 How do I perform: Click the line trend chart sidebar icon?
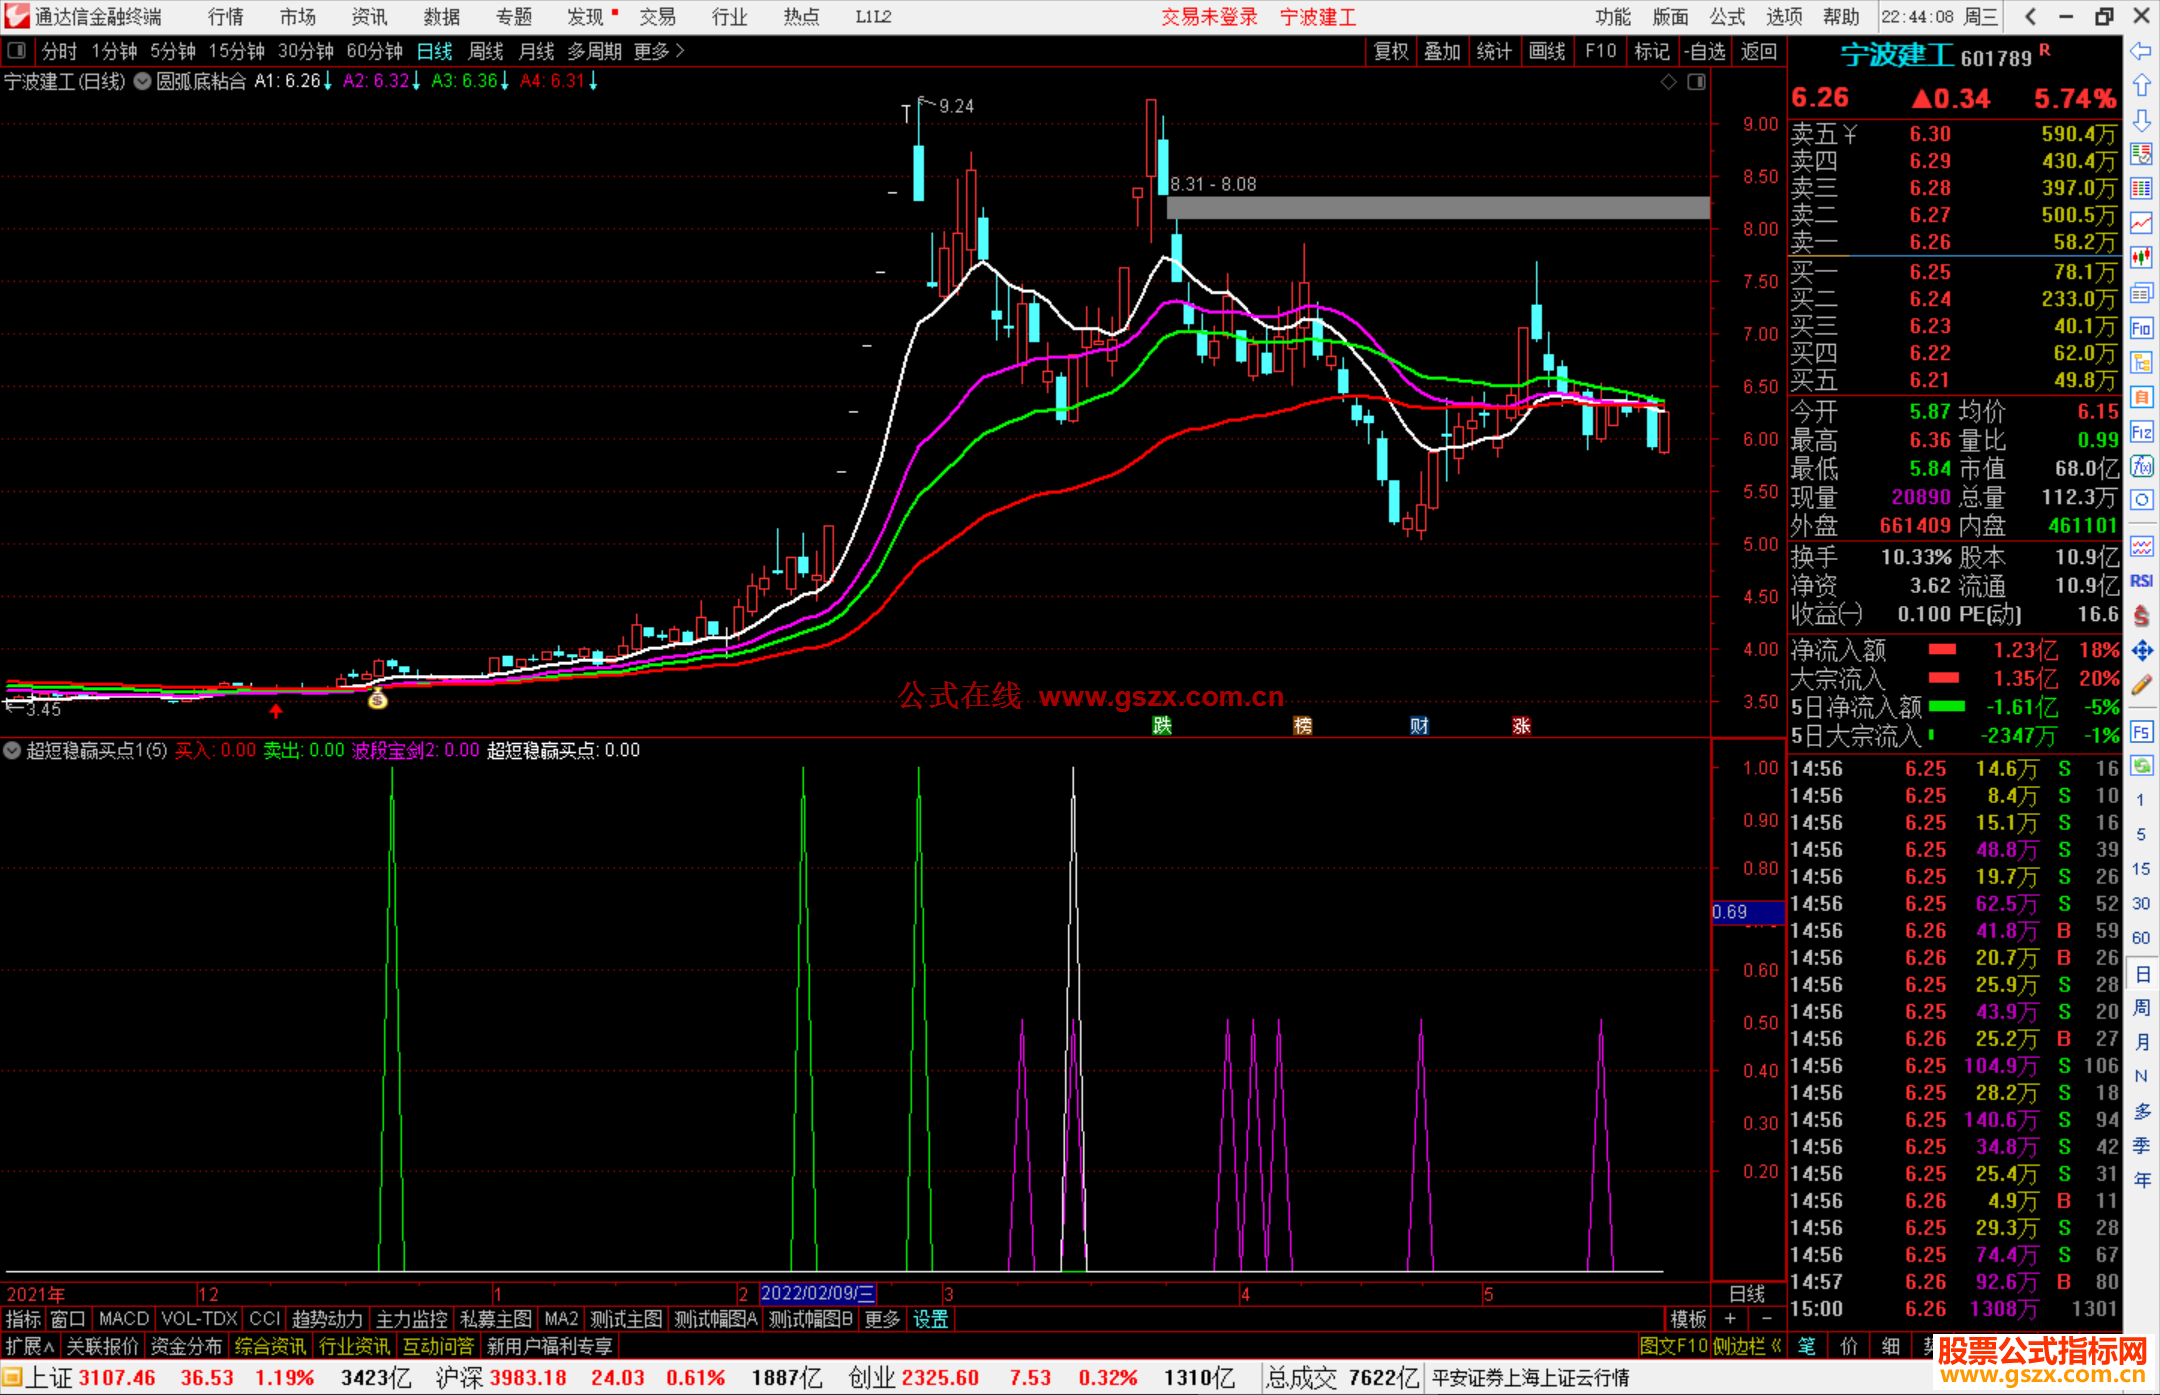(2141, 224)
